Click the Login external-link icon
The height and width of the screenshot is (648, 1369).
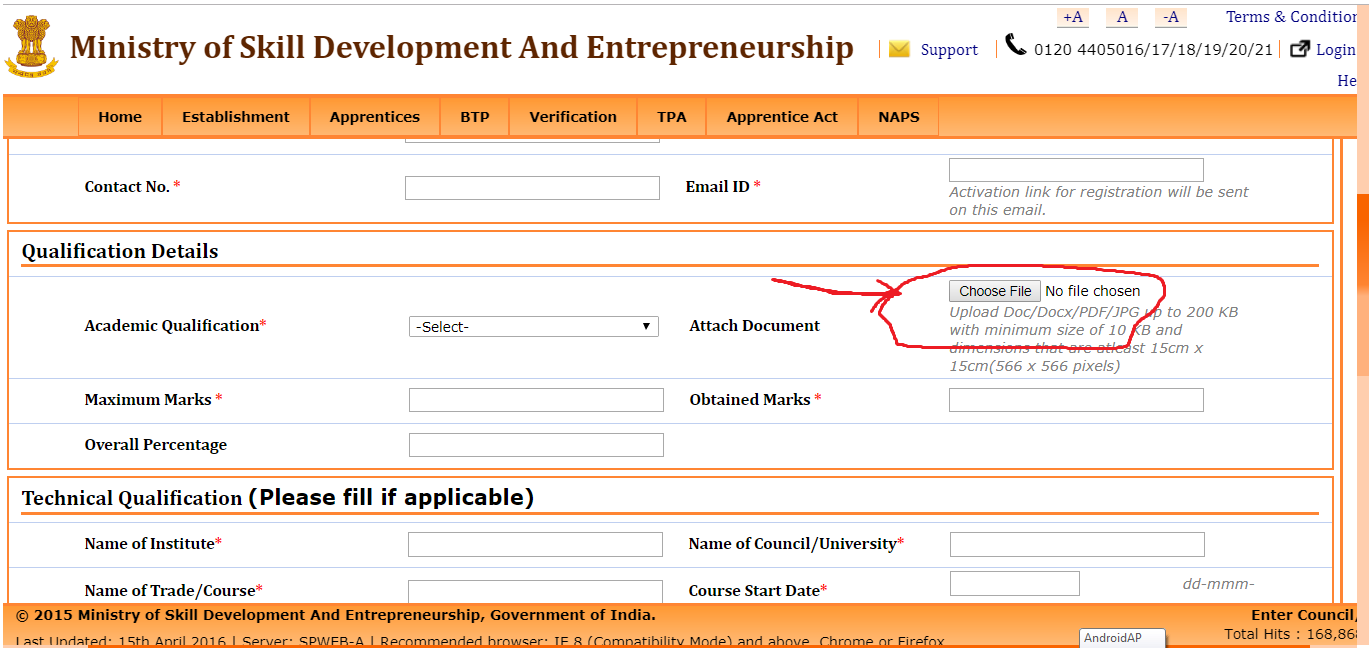click(1300, 49)
